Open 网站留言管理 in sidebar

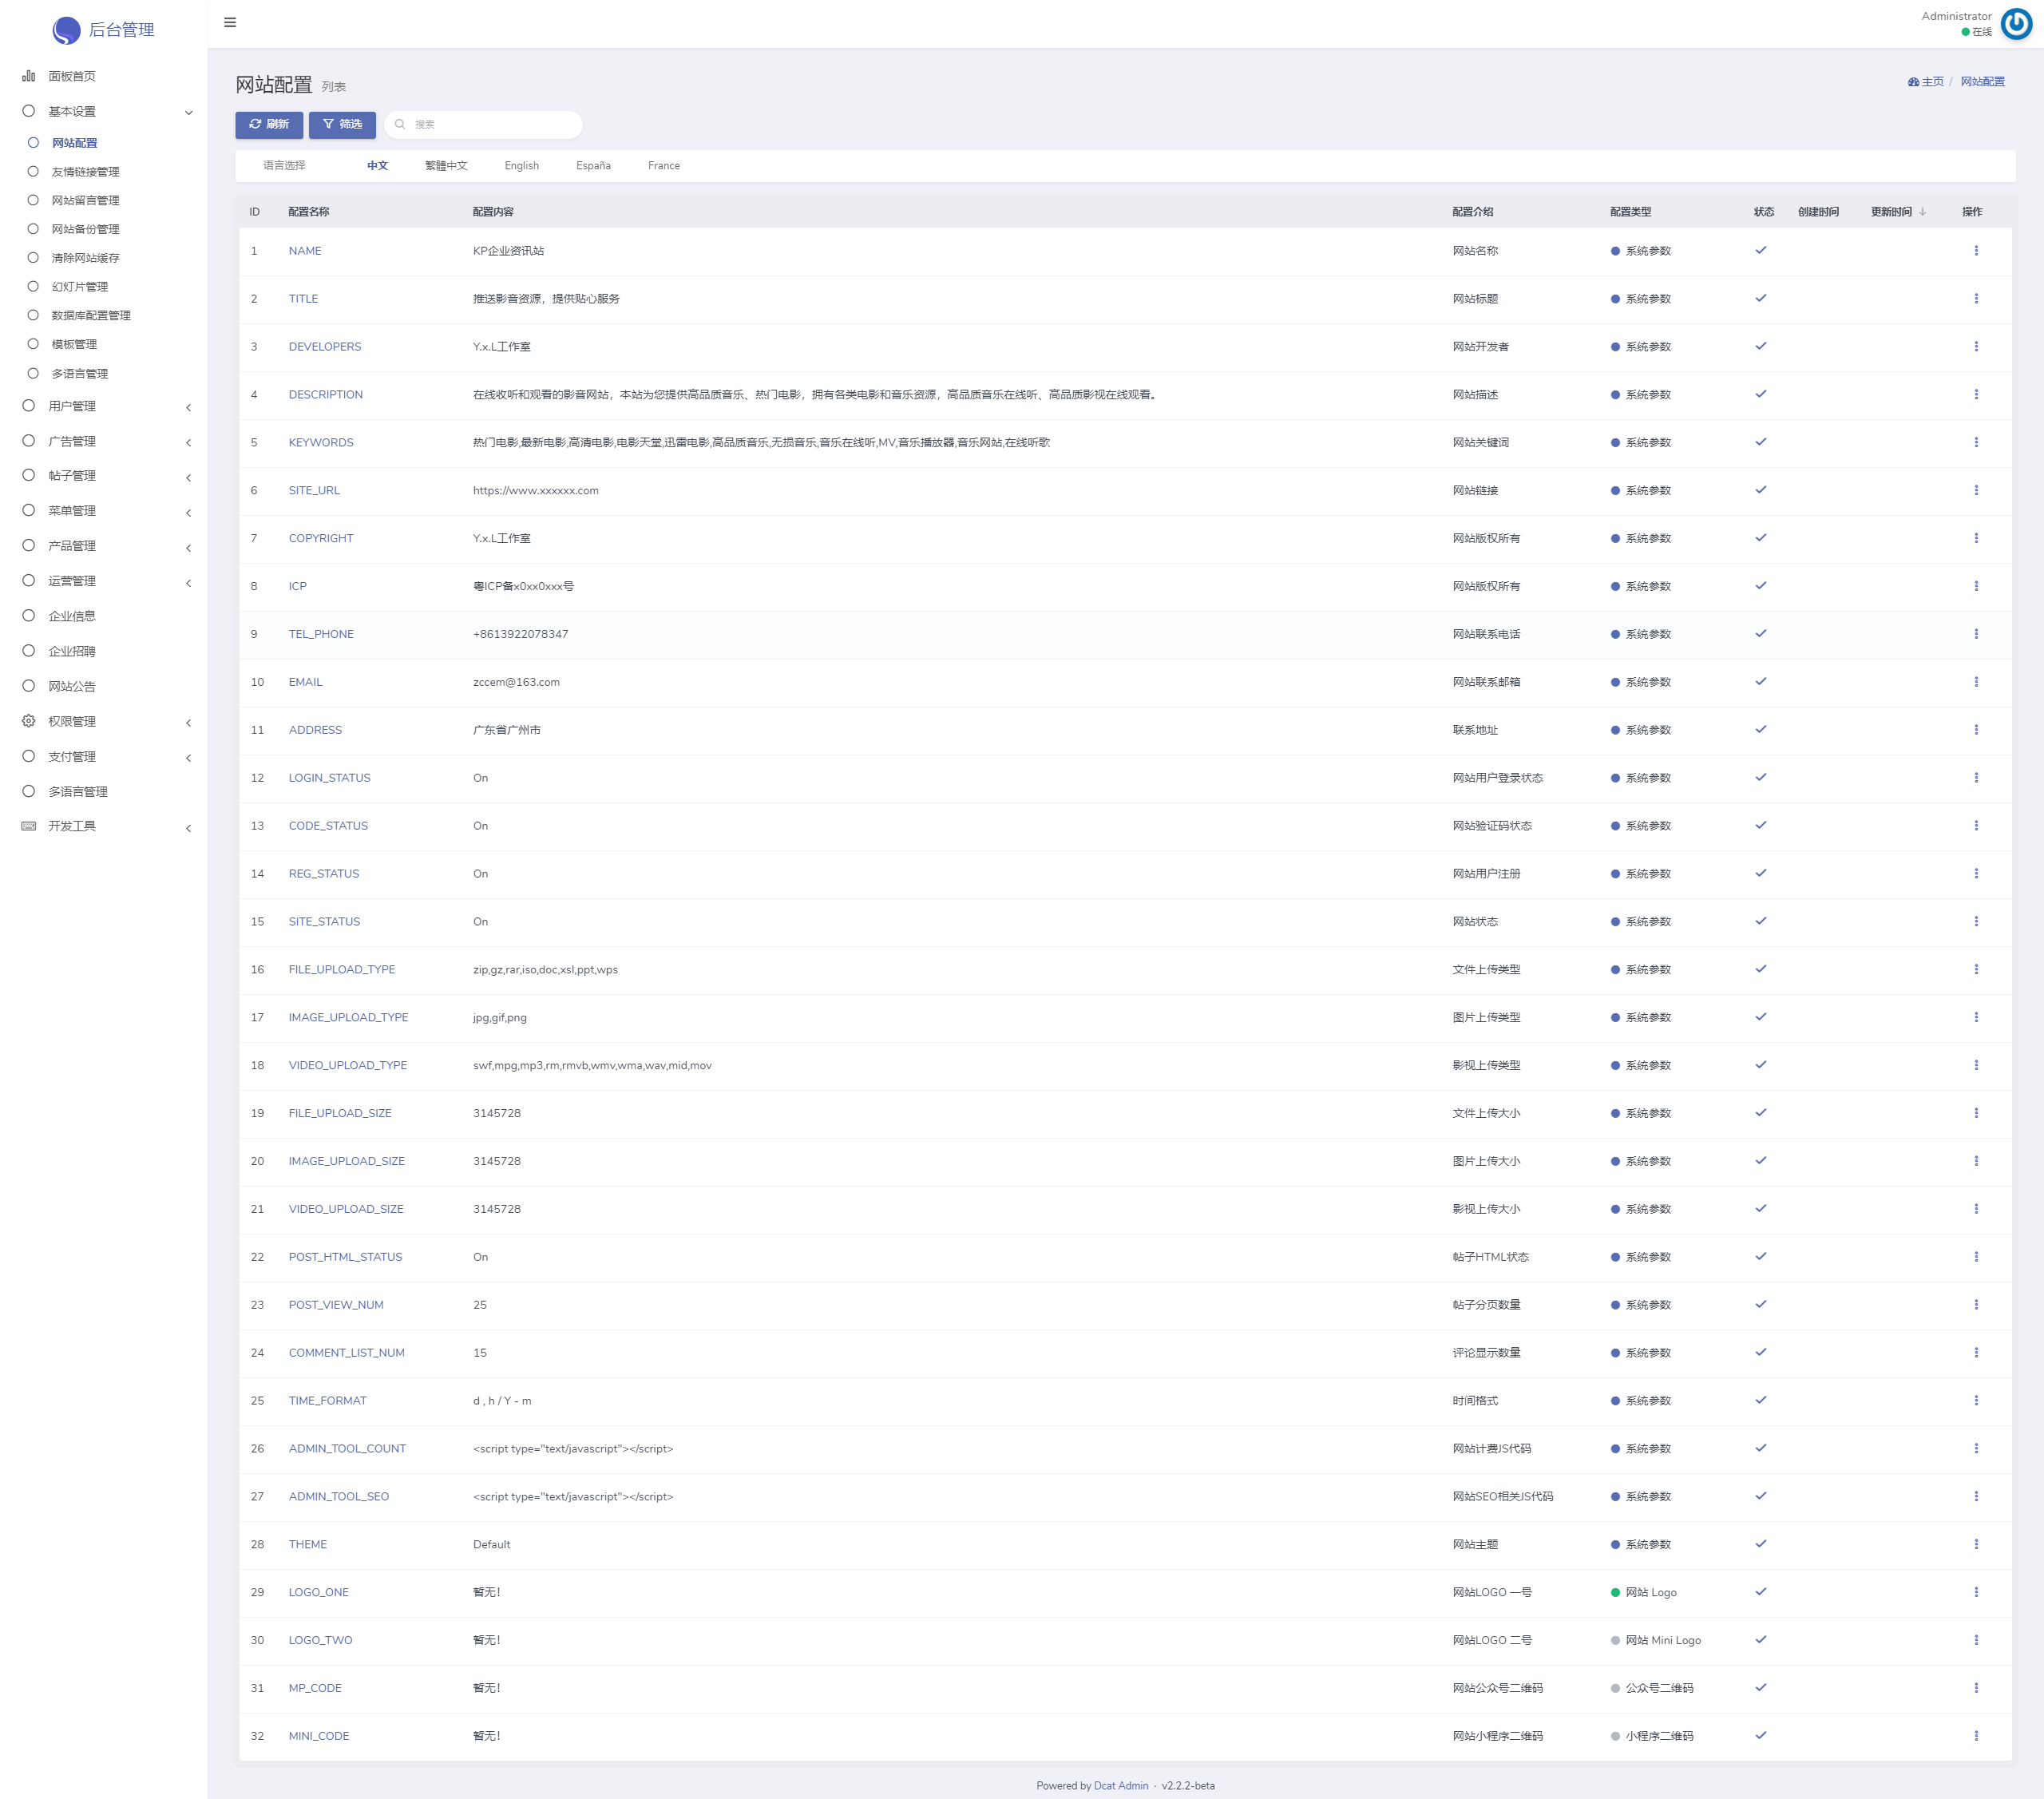tap(85, 201)
